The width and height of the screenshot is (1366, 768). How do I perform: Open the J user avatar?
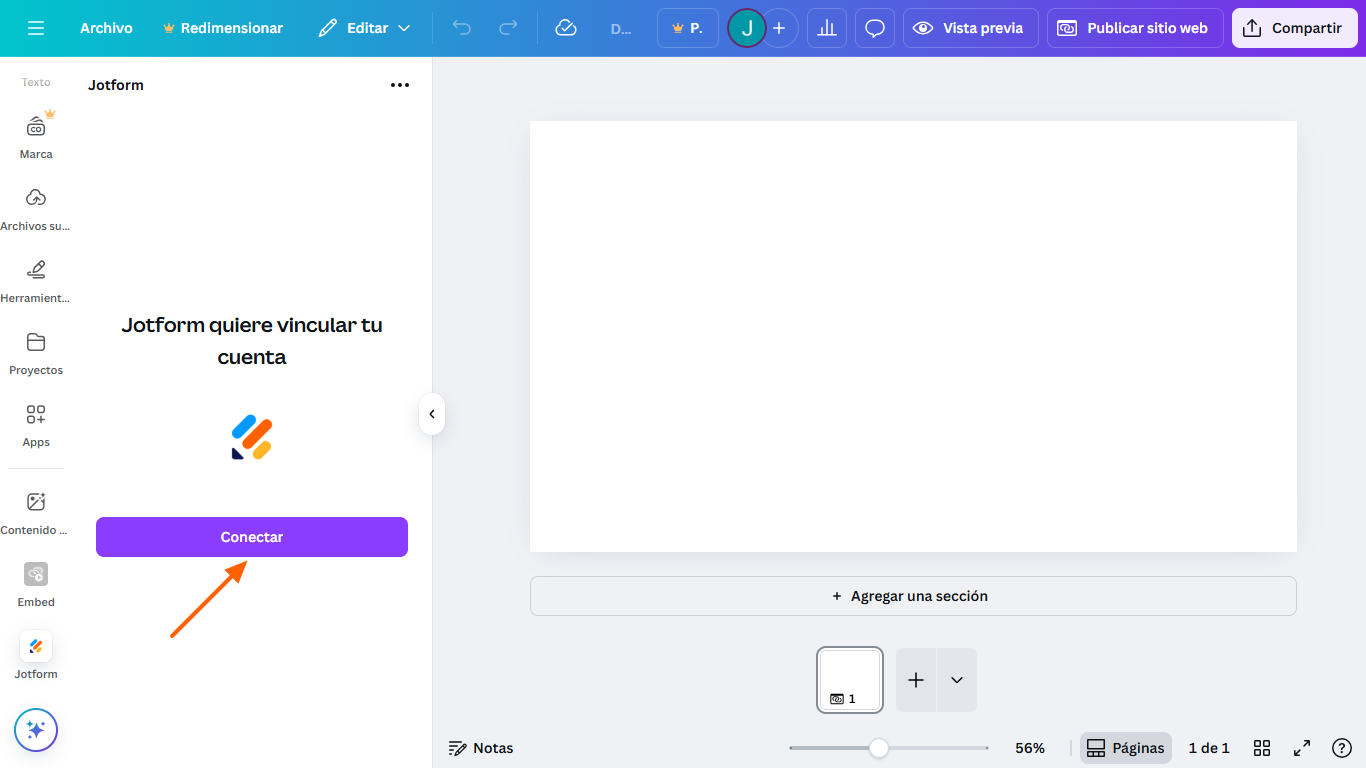point(746,28)
